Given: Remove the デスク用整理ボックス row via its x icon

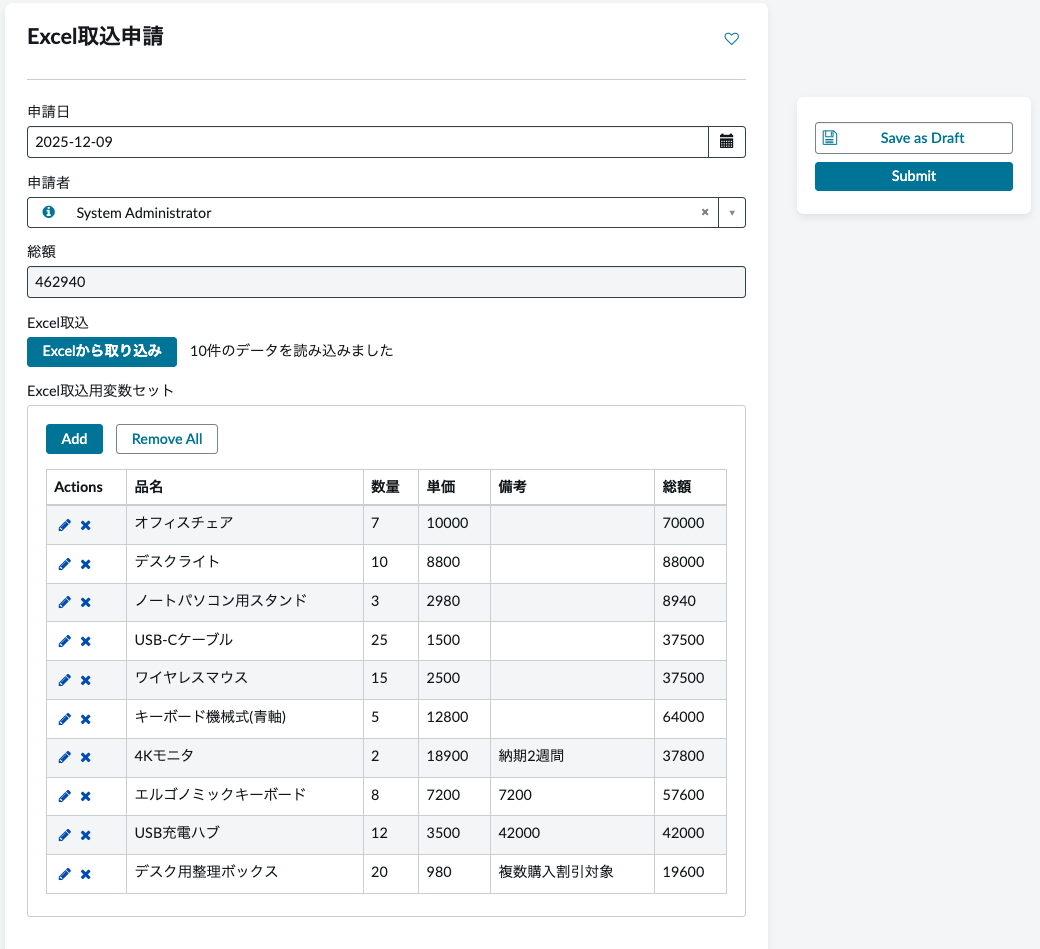Looking at the screenshot, I should [x=83, y=872].
